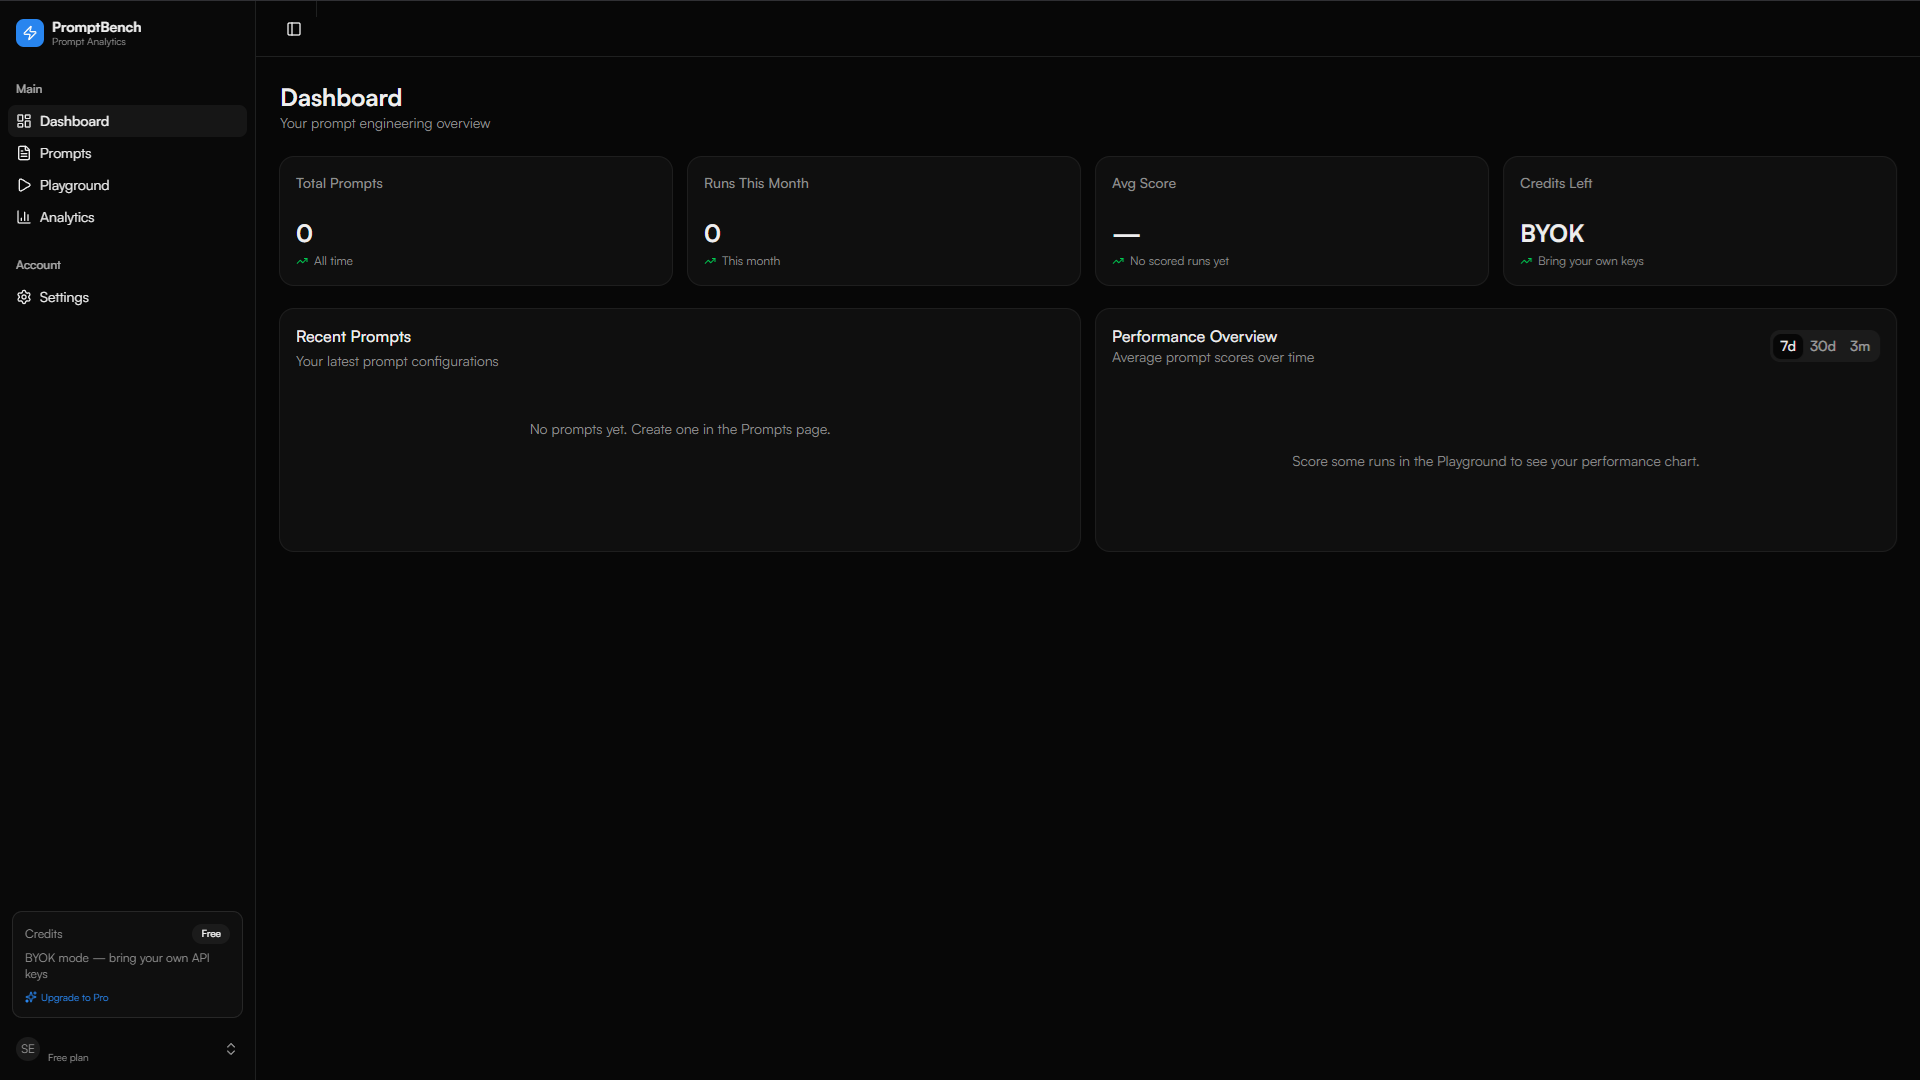Toggle the sidebar collapse icon
This screenshot has width=1920, height=1080.
coord(293,29)
